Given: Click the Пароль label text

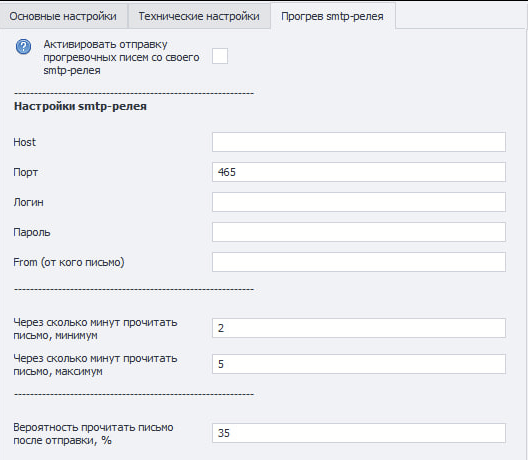Looking at the screenshot, I should click(32, 232).
